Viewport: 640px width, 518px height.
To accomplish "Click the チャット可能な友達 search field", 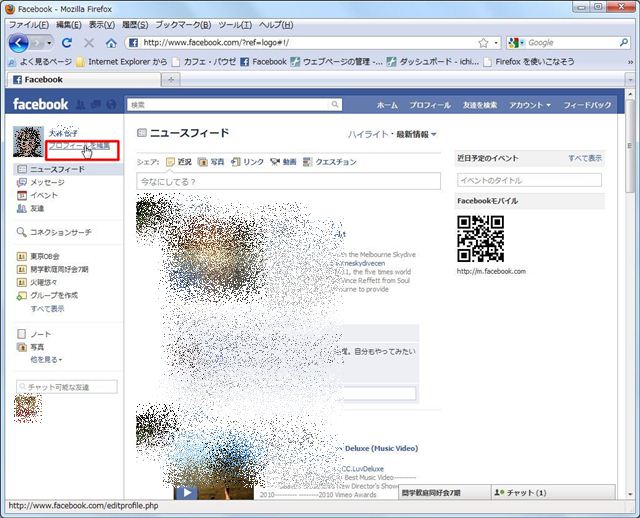I will pyautogui.click(x=67, y=387).
